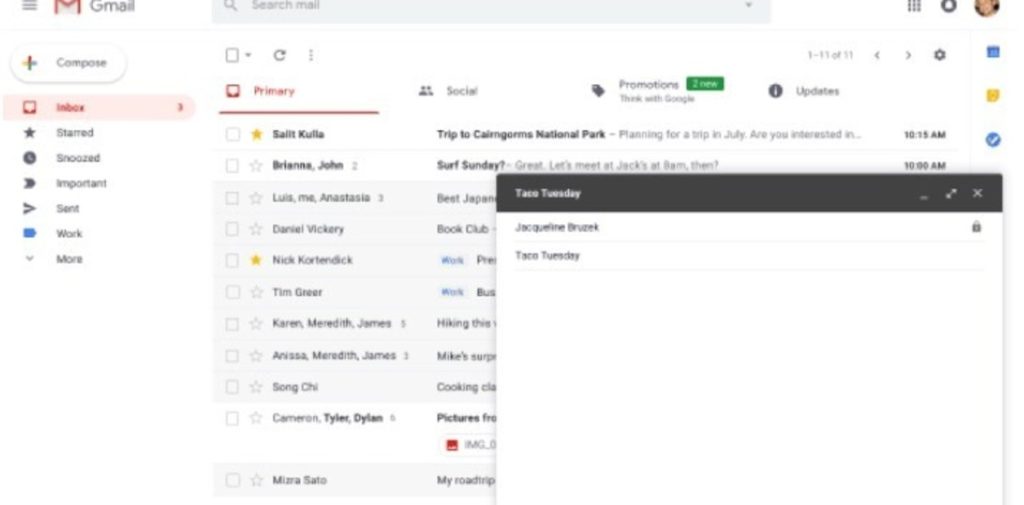Star the Tim Greer email
The image size is (1024, 505).
[x=257, y=292]
